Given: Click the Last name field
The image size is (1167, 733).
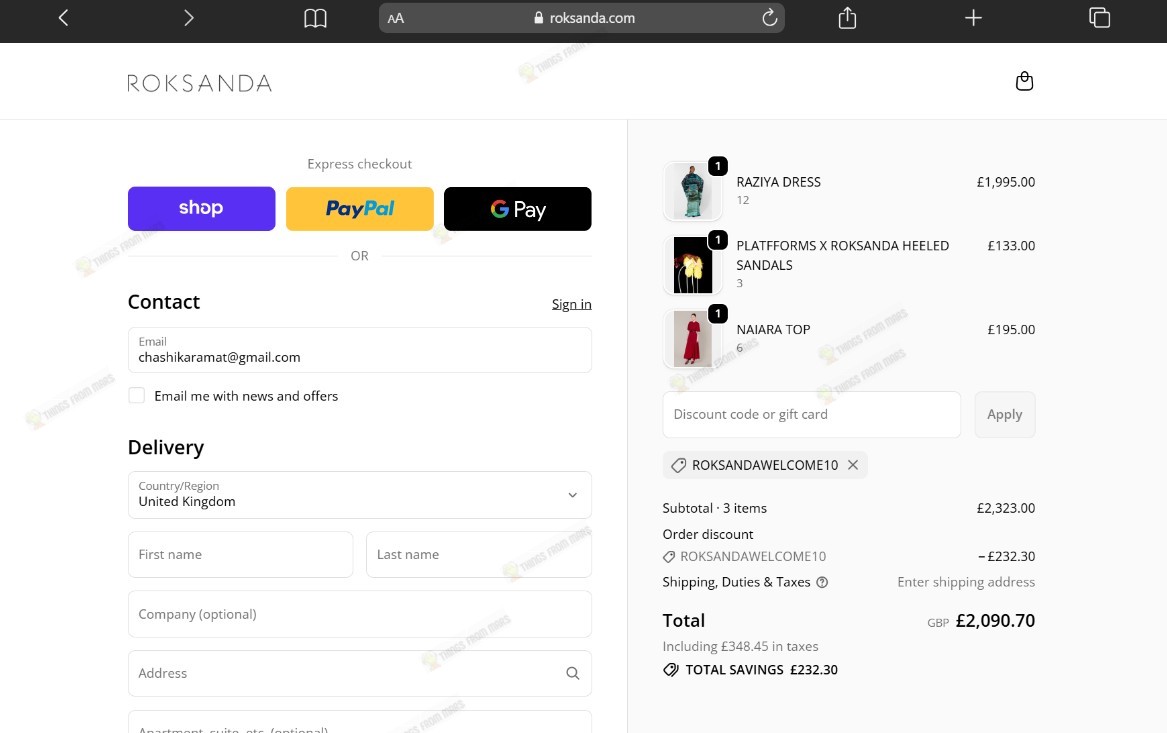Looking at the screenshot, I should click(x=479, y=554).
